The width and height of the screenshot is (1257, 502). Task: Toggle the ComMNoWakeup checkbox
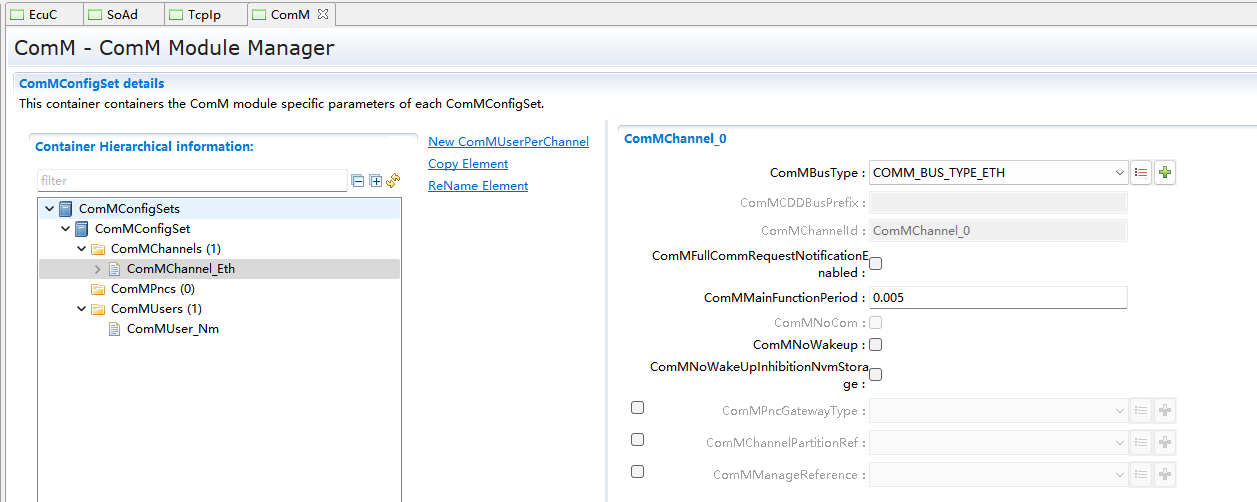click(875, 345)
